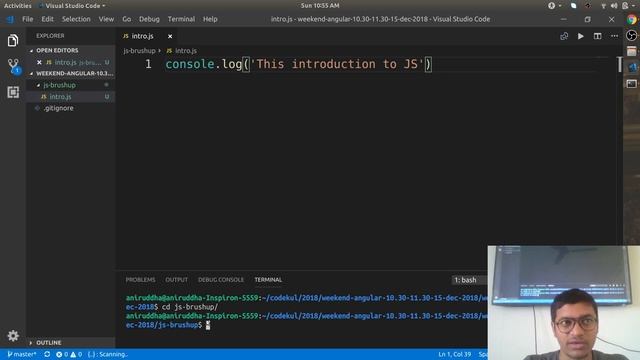
Task: Click Activities in the top bar
Action: 18,6
